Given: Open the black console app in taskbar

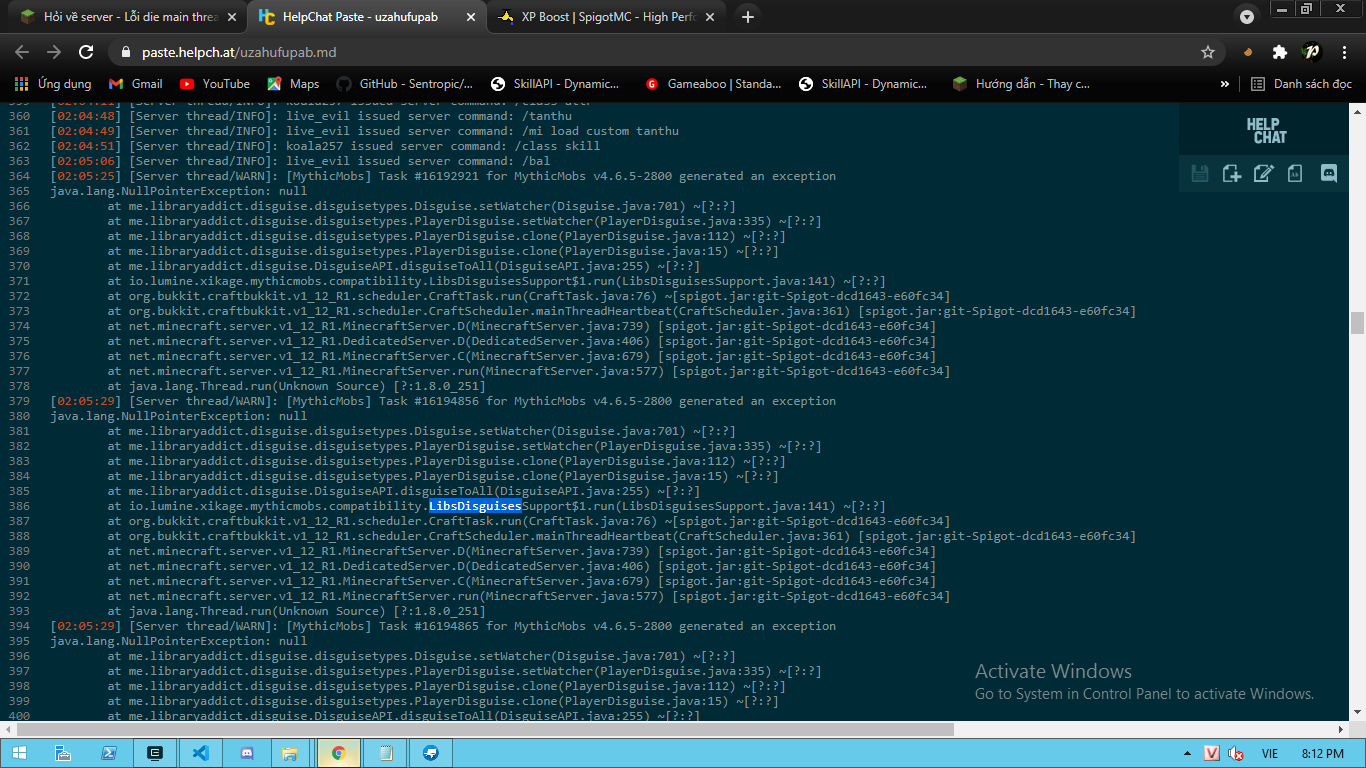Looking at the screenshot, I should [x=155, y=753].
